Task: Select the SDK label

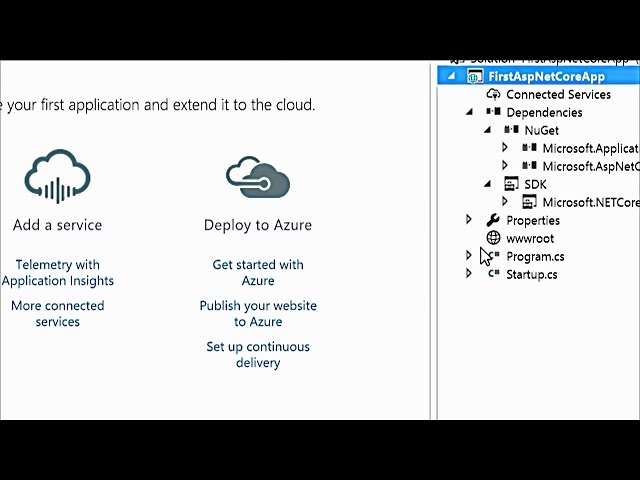Action: click(x=535, y=184)
